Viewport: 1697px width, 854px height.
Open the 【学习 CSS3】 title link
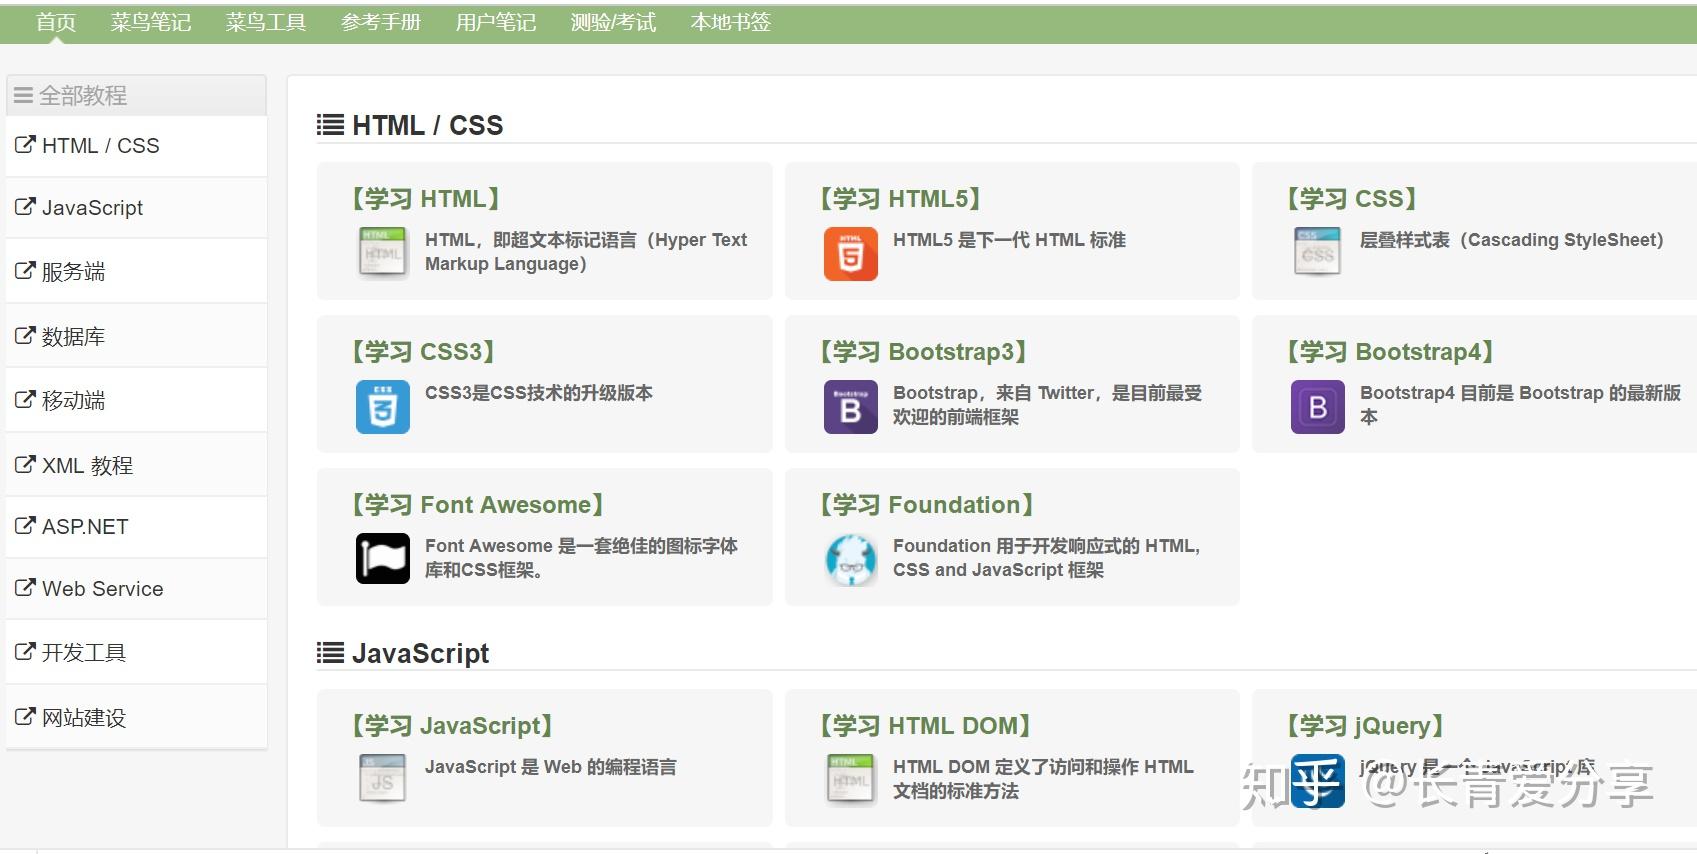(423, 352)
